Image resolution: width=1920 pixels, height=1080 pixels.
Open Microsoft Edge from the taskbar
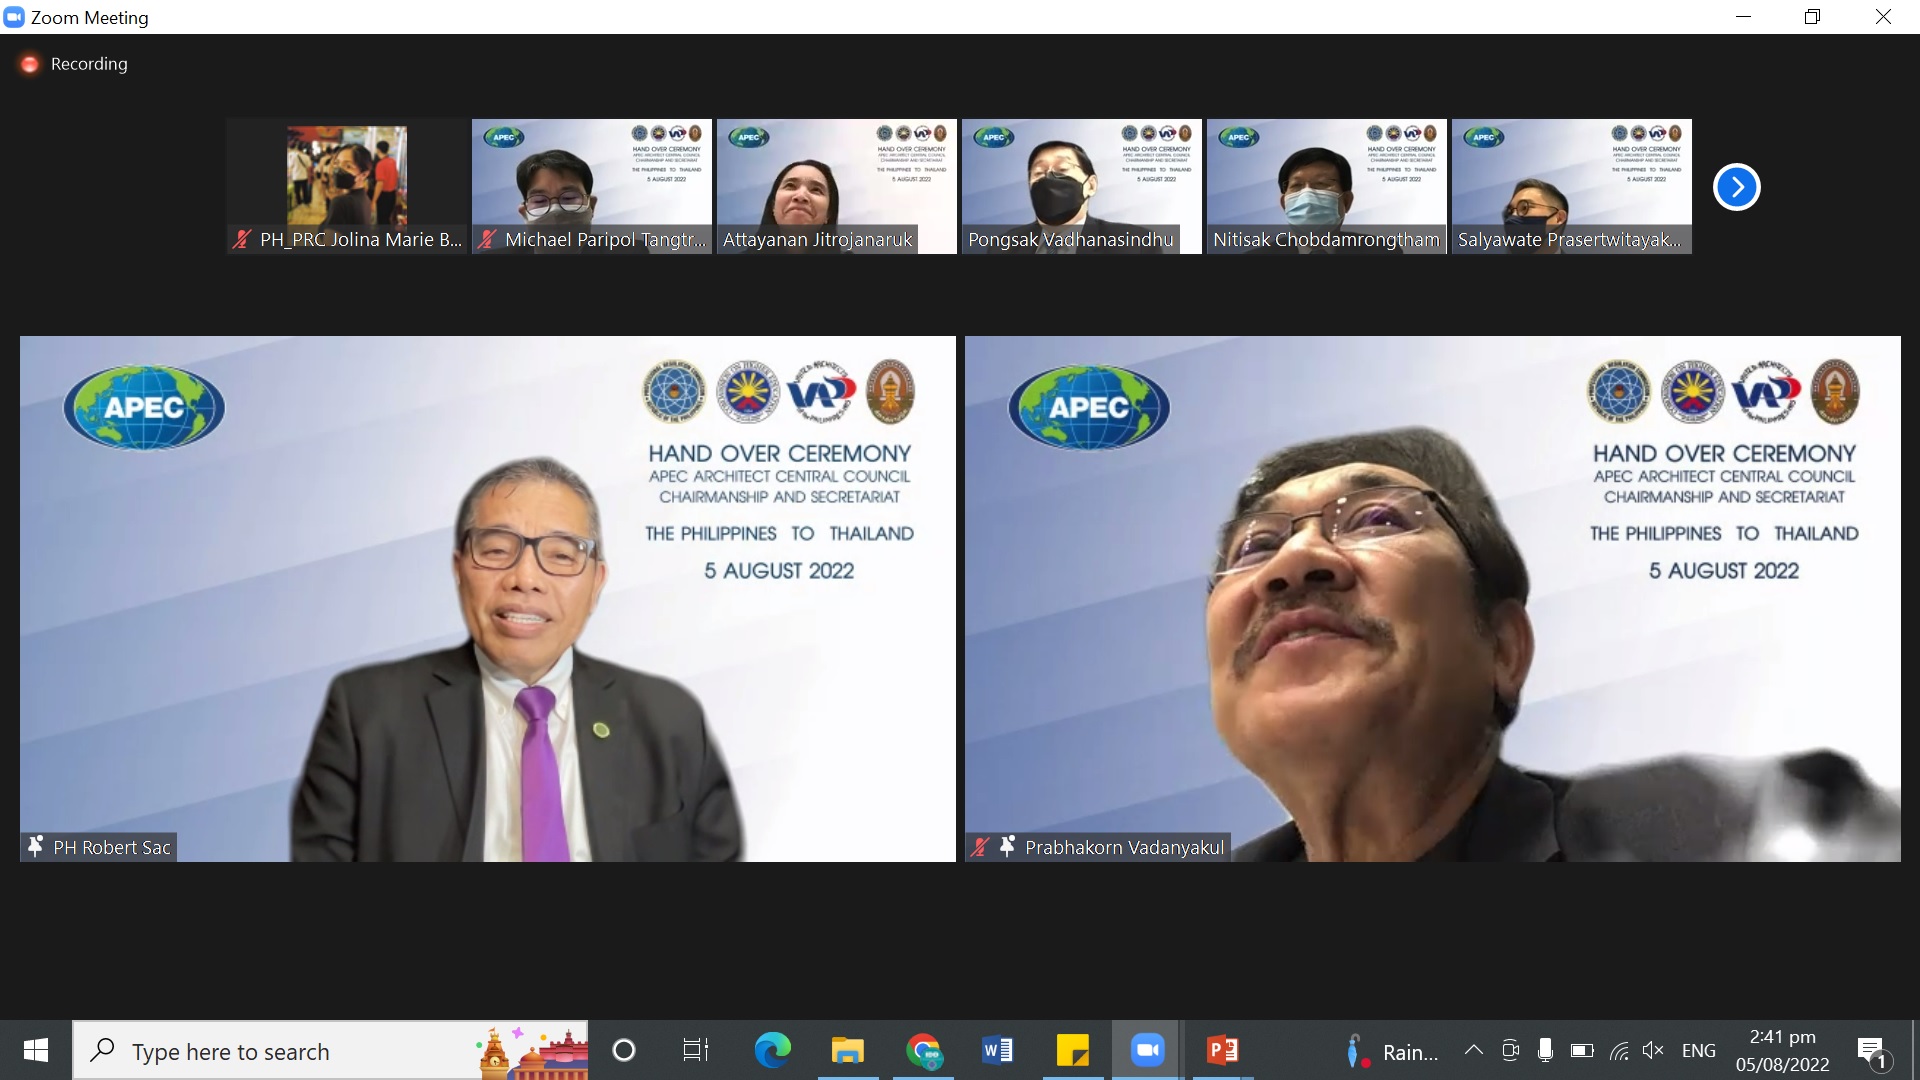coord(772,1050)
